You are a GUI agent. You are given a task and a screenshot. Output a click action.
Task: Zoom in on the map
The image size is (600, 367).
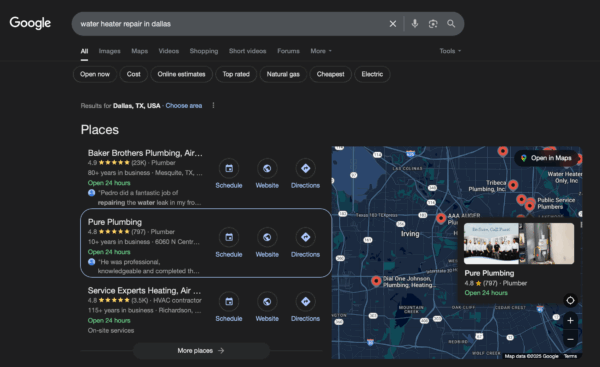(x=570, y=321)
